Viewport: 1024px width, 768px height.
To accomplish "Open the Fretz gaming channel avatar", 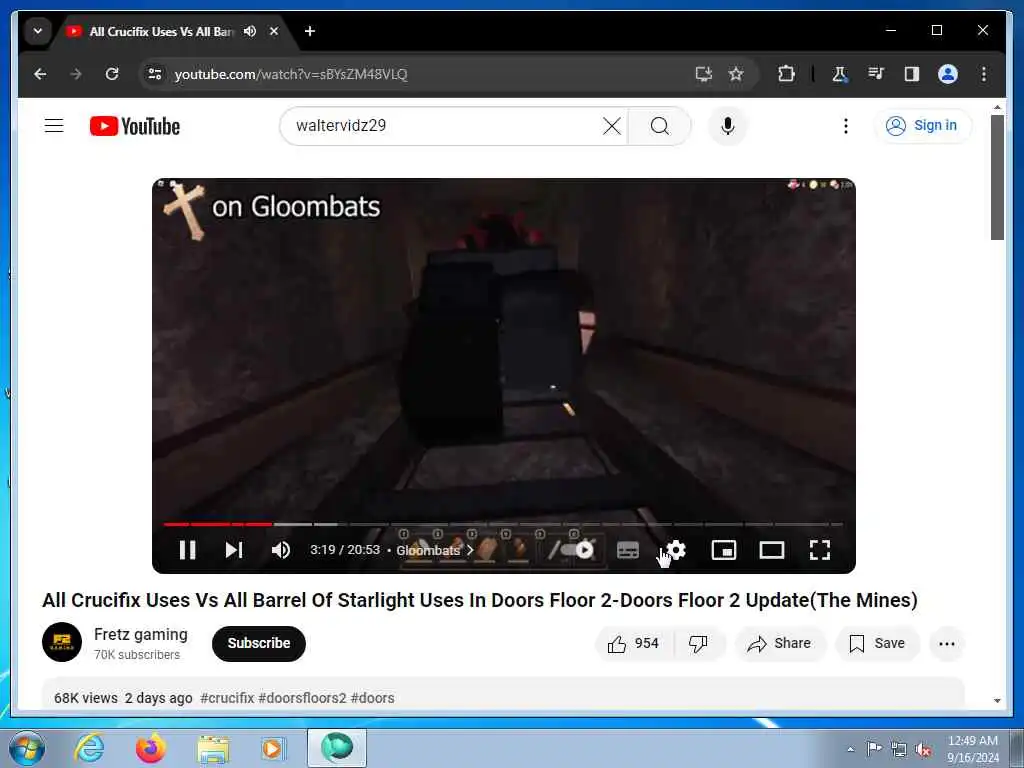I will click(62, 642).
